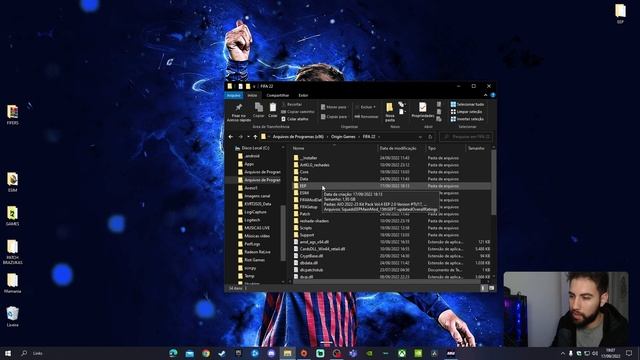The width and height of the screenshot is (640, 360).
Task: Select the Data folder row
Action: (x=391, y=179)
